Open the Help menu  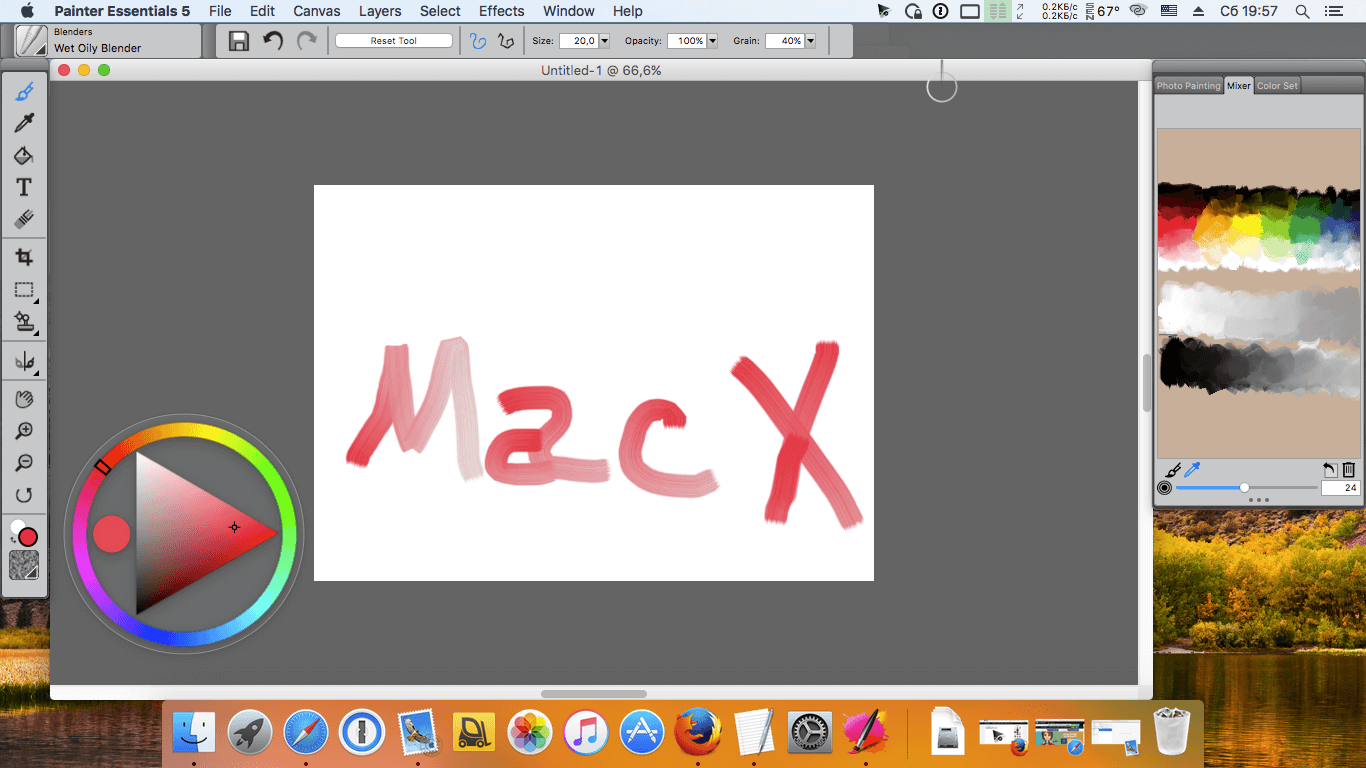coord(627,11)
